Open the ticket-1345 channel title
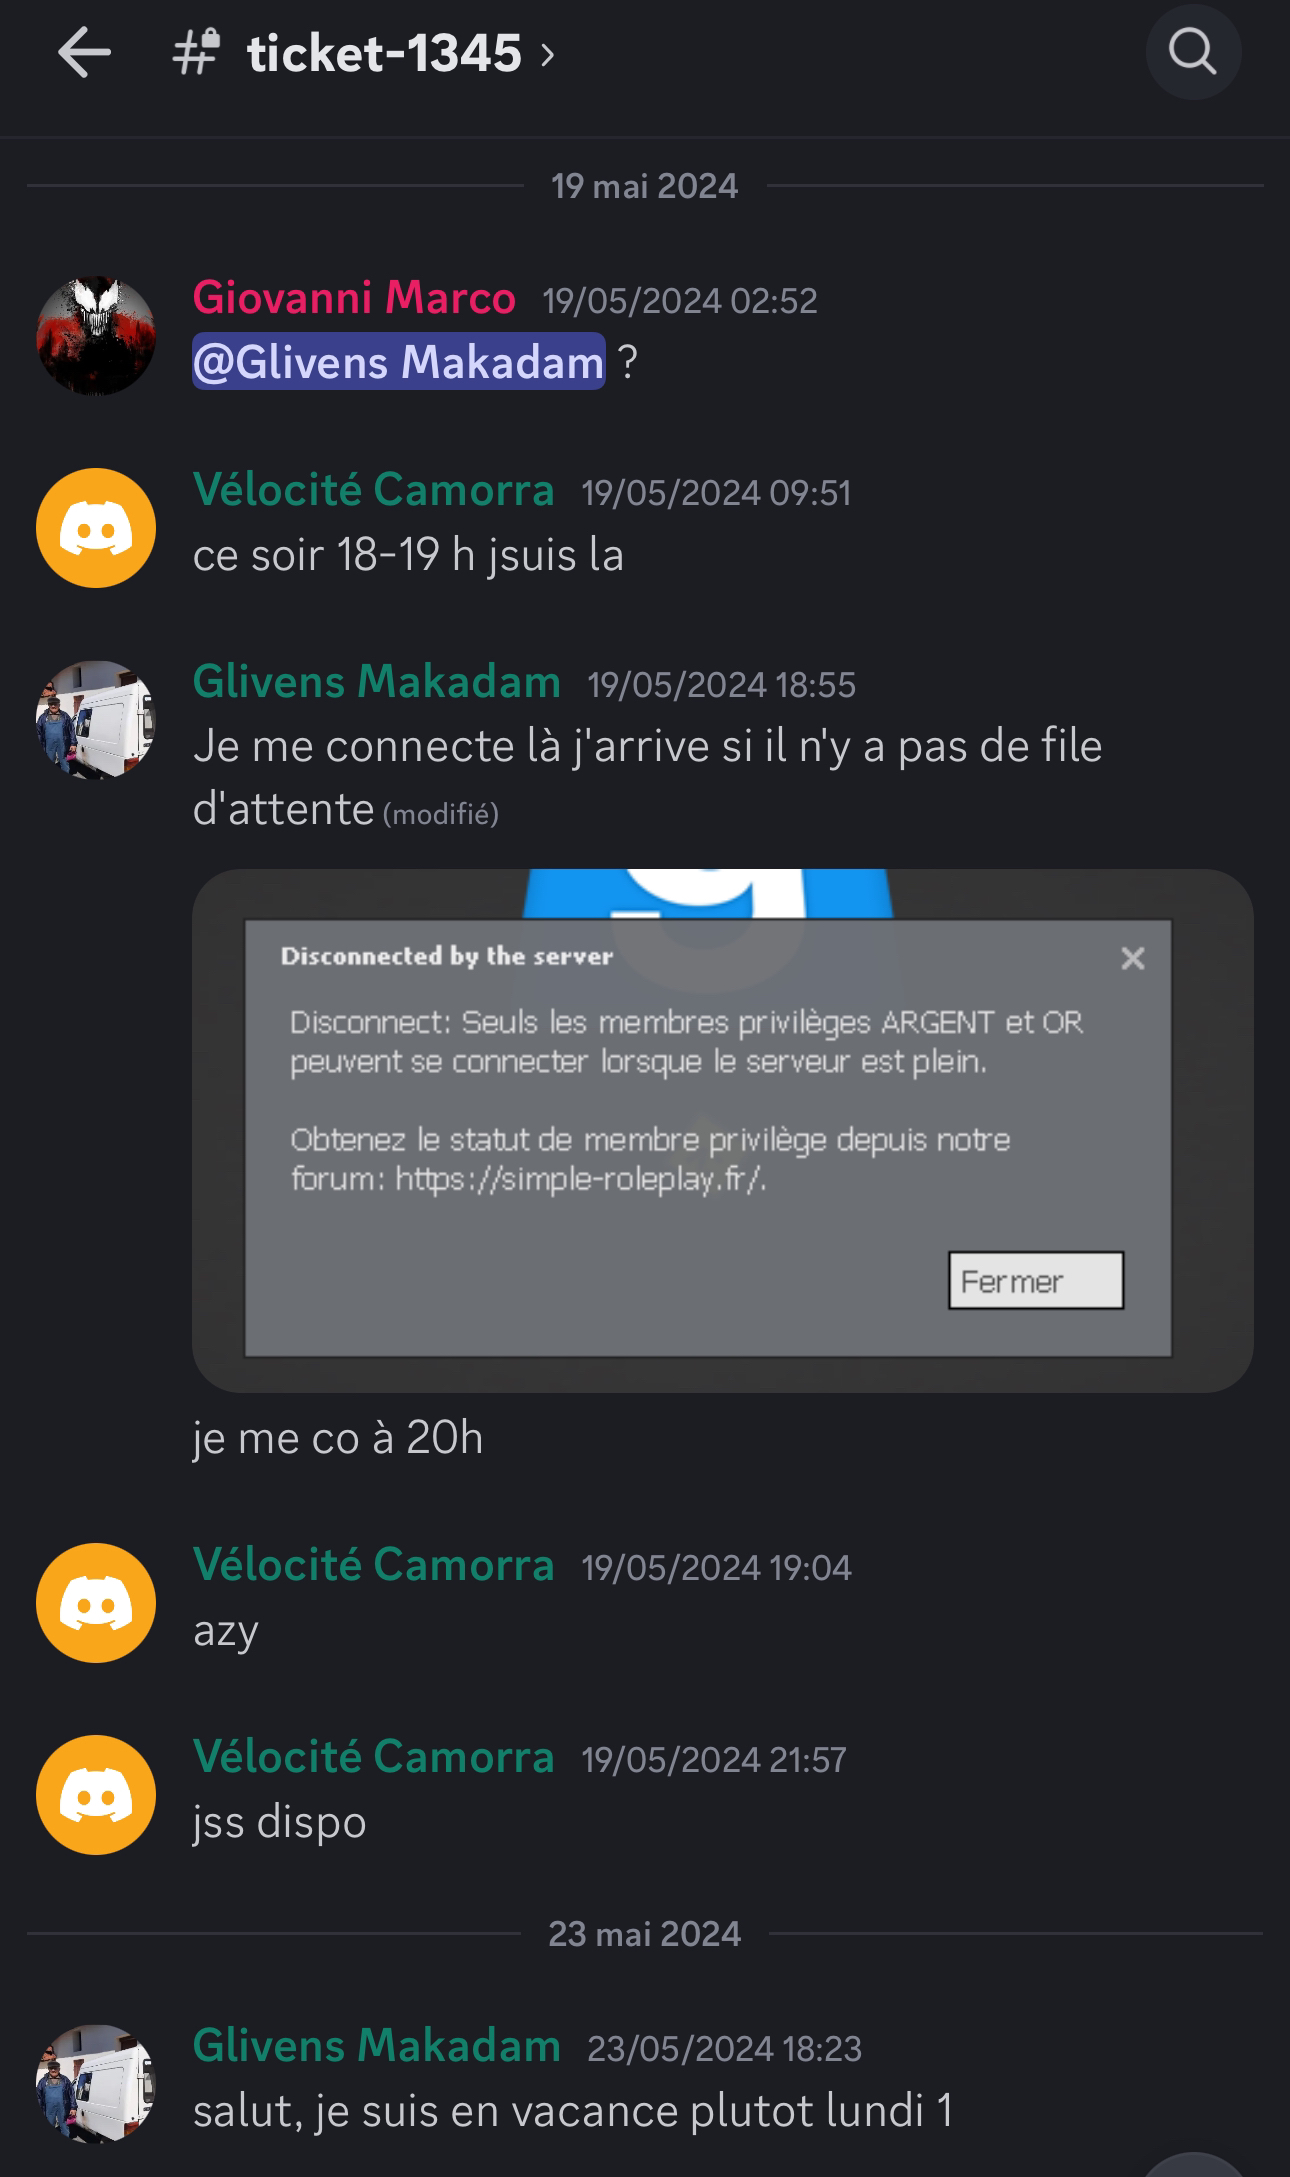 coord(384,53)
